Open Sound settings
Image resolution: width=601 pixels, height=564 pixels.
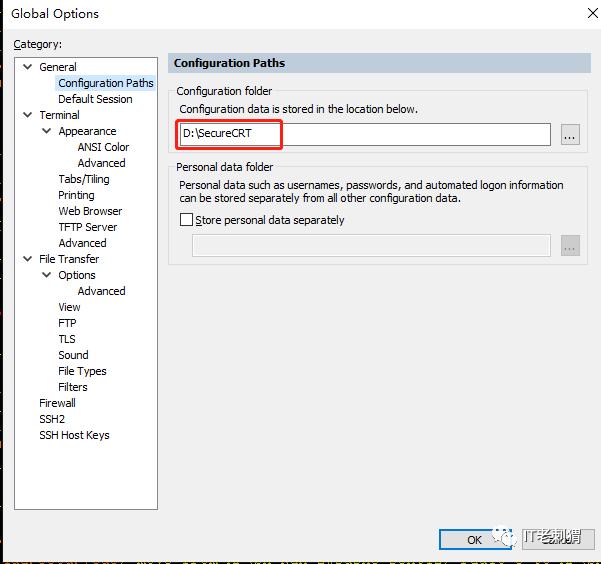coord(73,355)
